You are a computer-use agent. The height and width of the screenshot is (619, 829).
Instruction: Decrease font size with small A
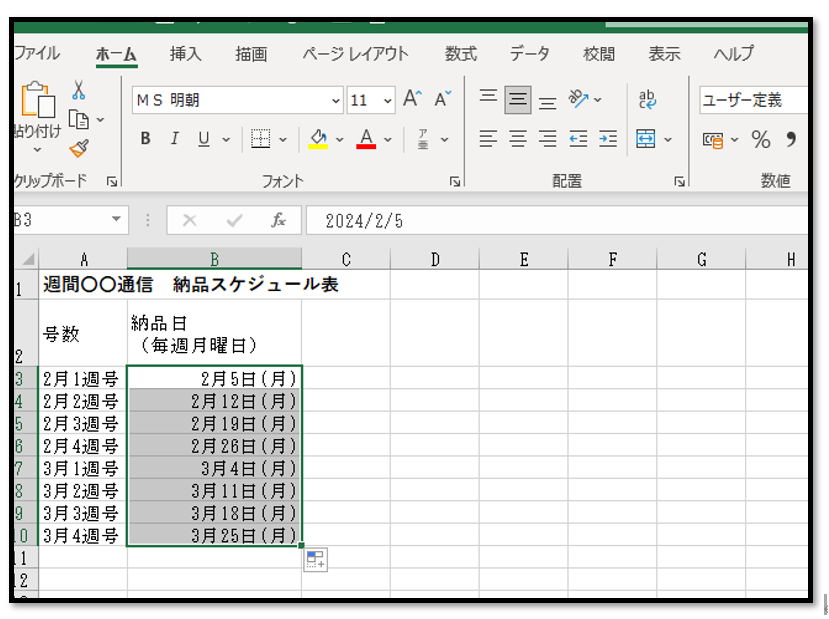point(442,99)
